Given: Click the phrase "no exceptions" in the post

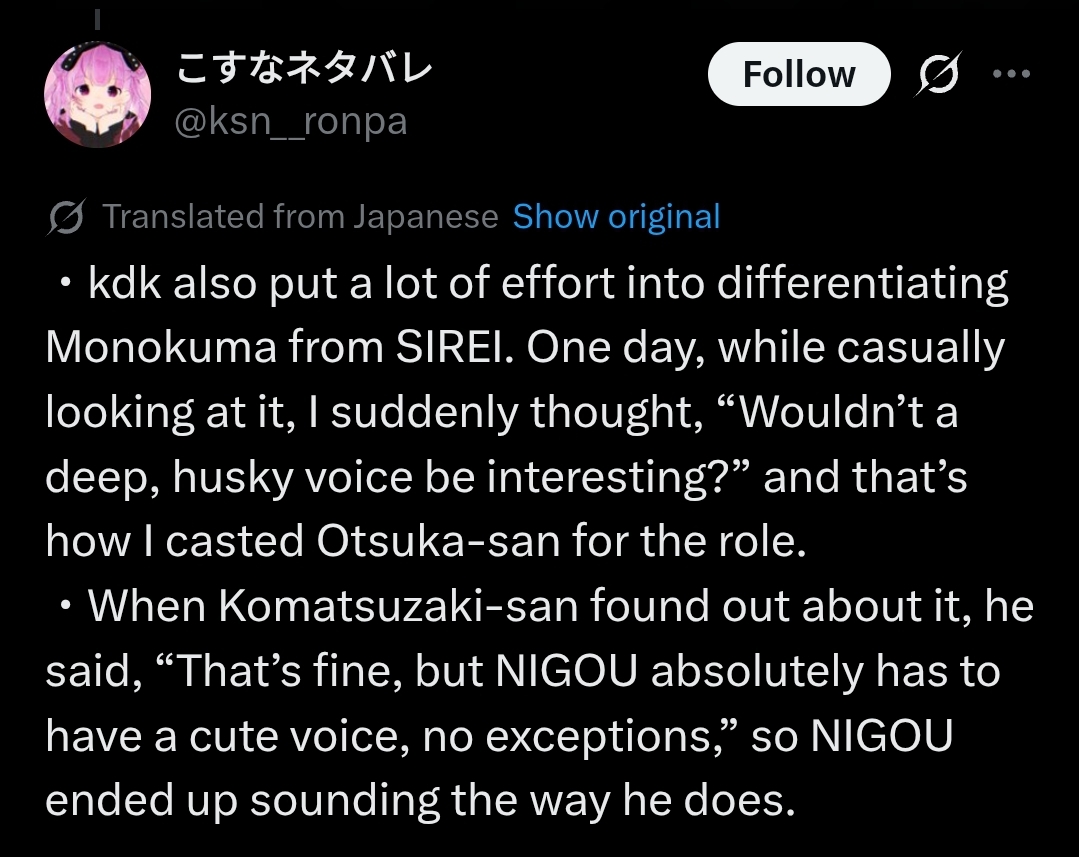Looking at the screenshot, I should (x=590, y=735).
